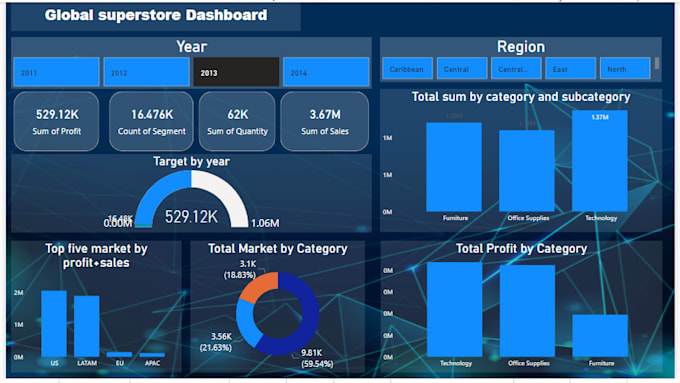Click Top five market by profit+sales title
The width and height of the screenshot is (680, 383).
(x=96, y=255)
